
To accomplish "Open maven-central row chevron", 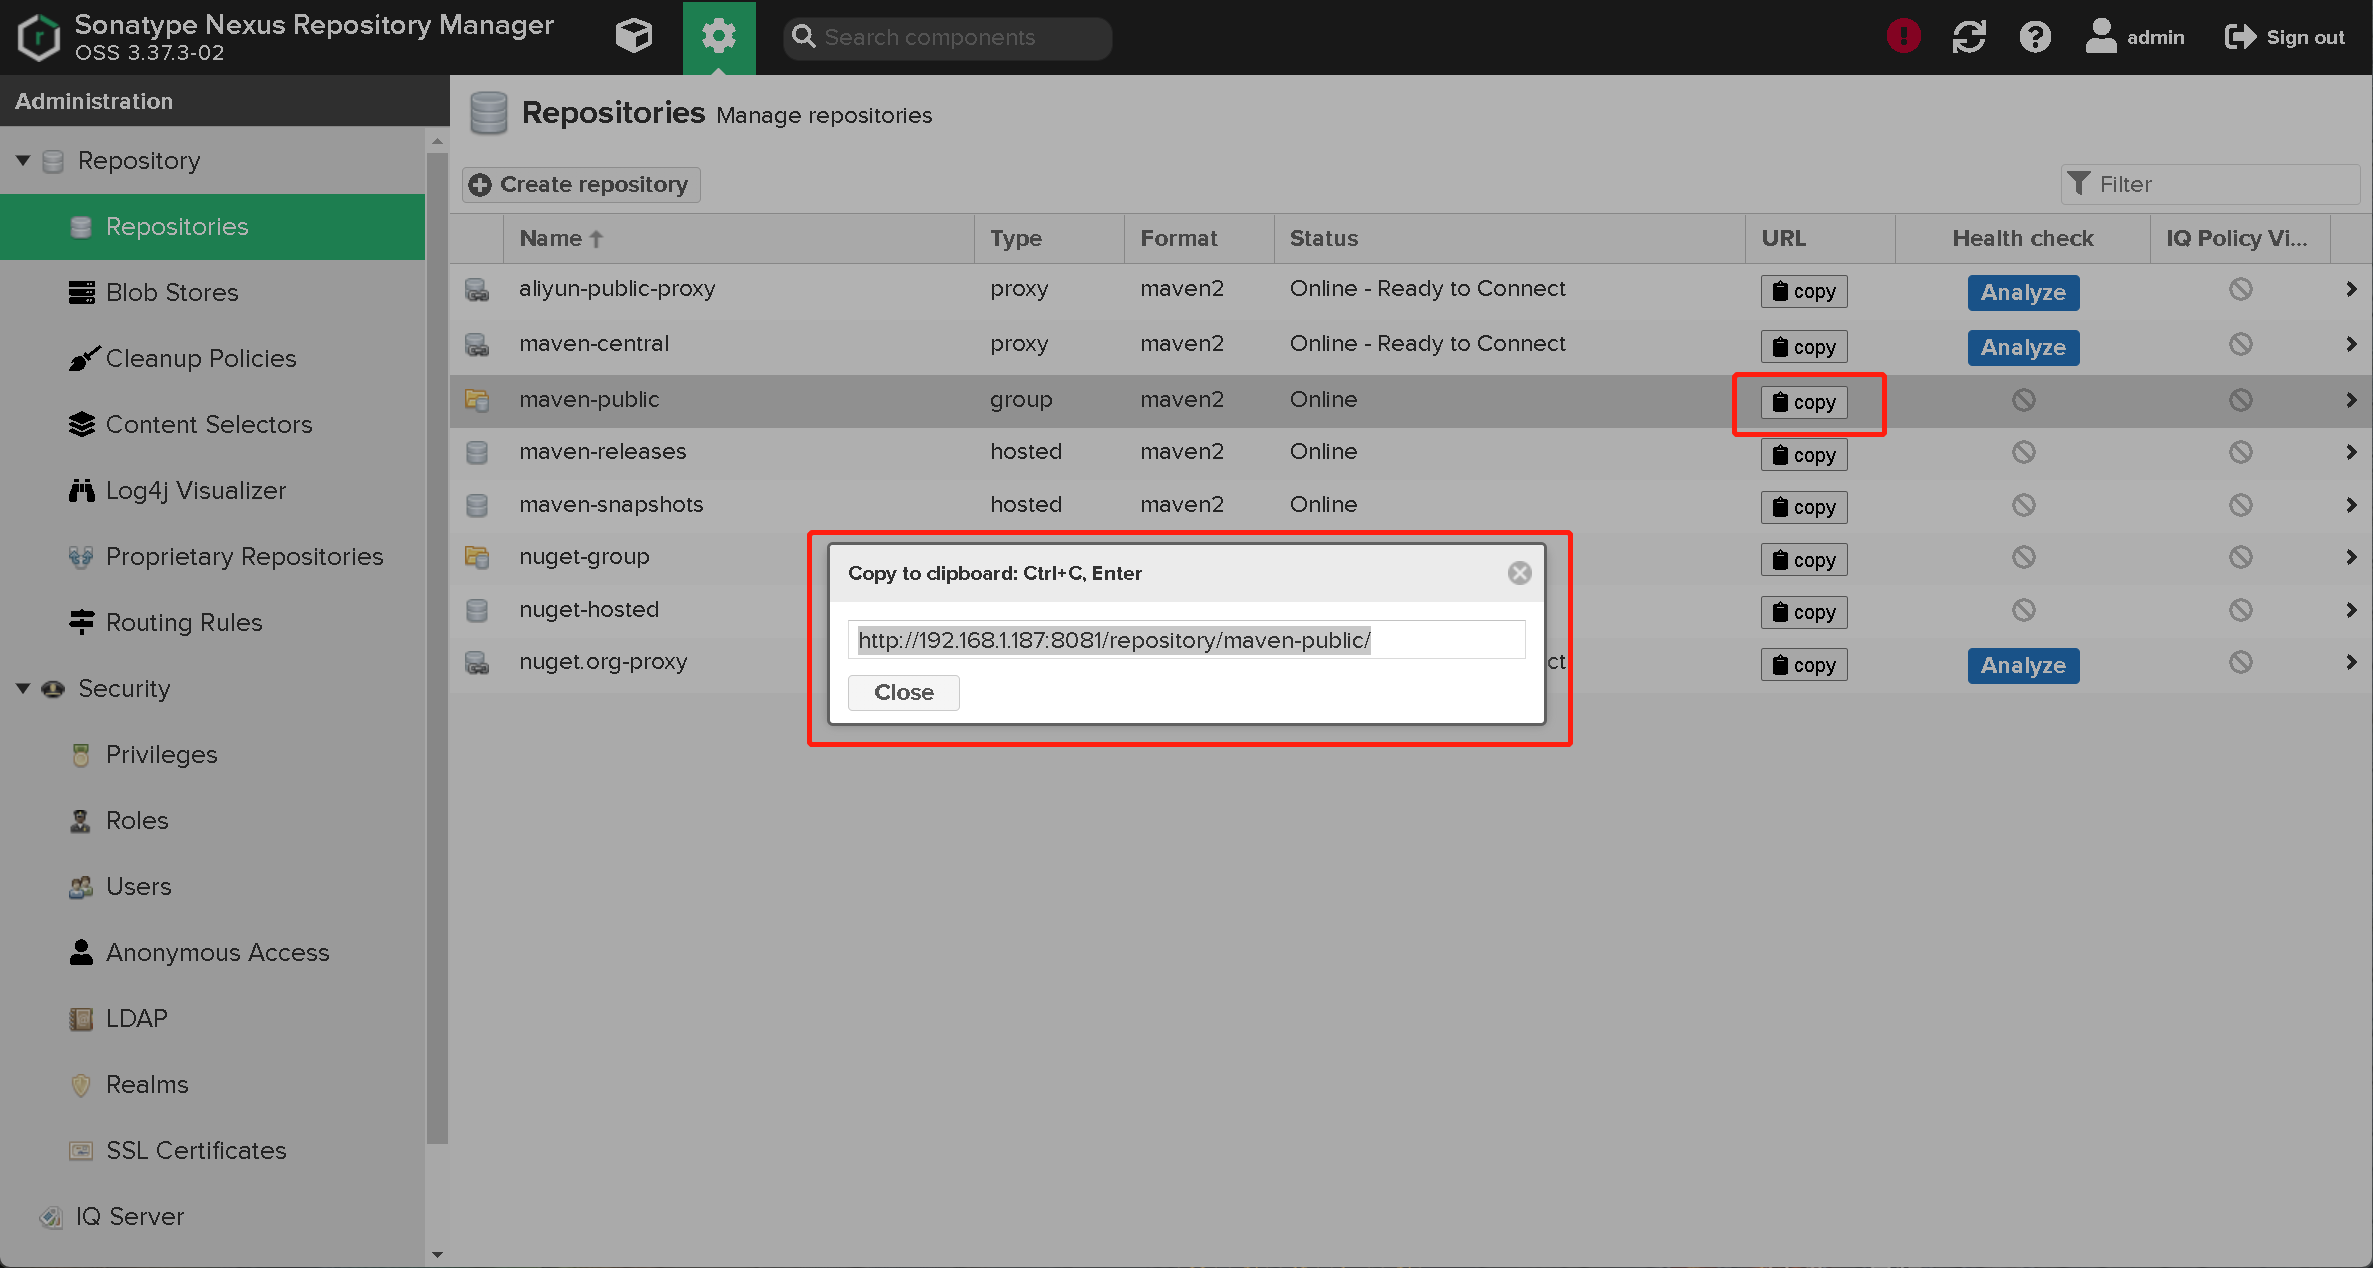I will click(2351, 345).
